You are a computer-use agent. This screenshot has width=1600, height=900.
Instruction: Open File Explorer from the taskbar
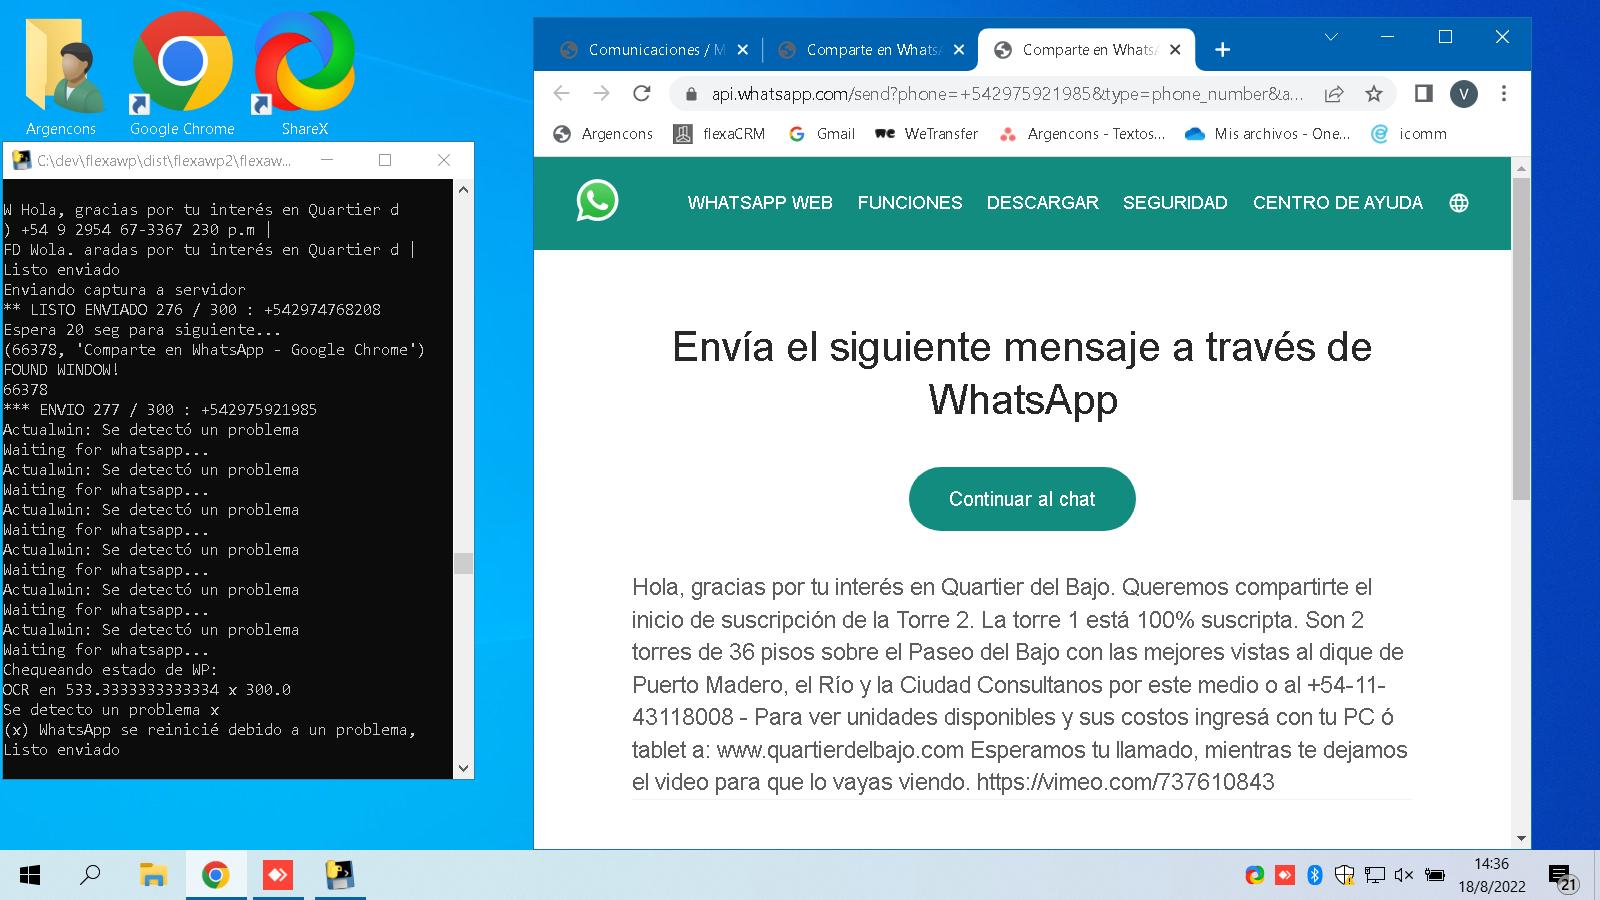152,875
